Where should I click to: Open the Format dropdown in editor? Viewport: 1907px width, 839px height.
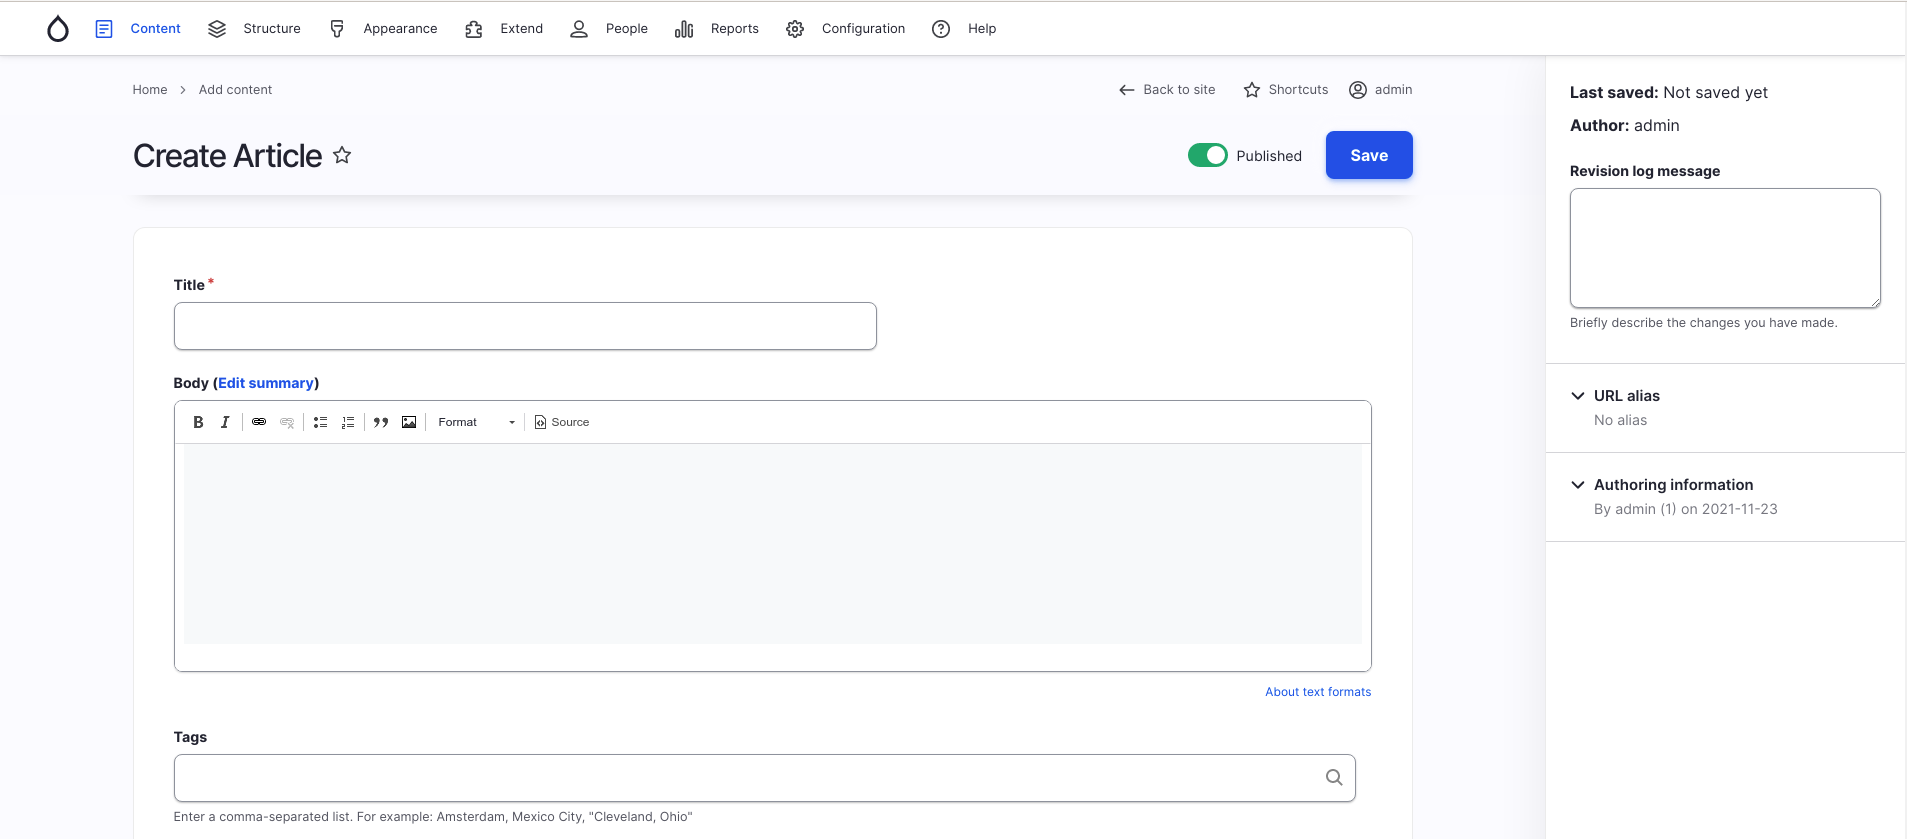(x=476, y=422)
